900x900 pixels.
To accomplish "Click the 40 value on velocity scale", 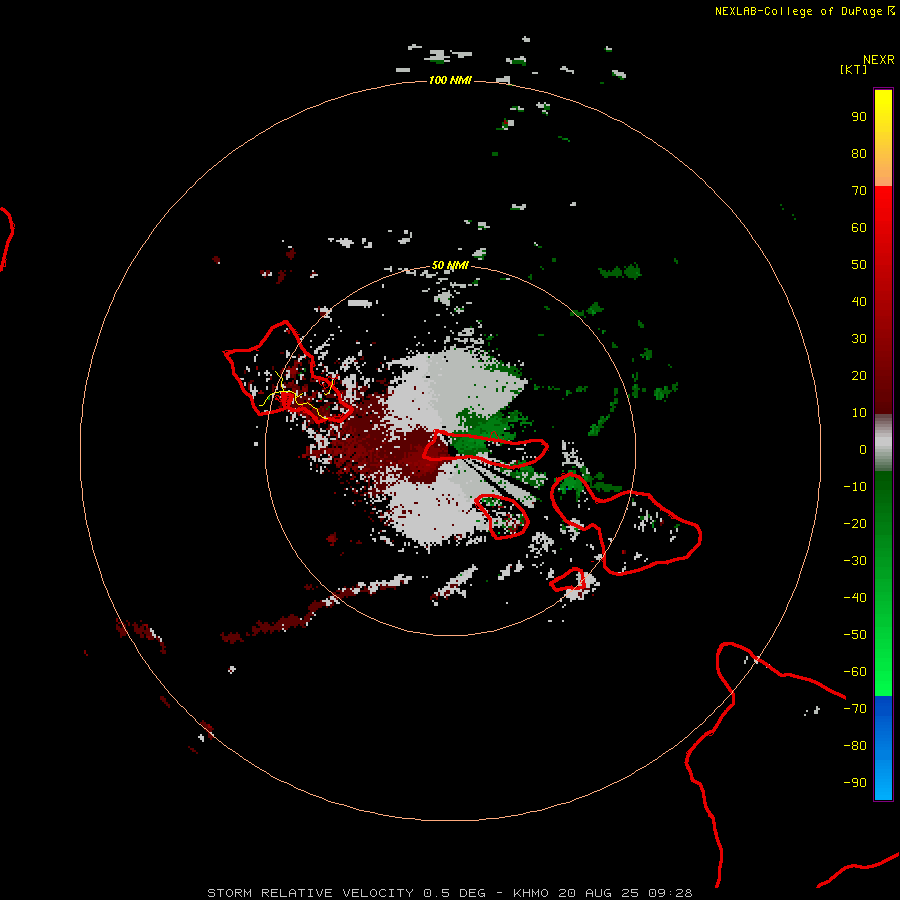I will click(859, 301).
